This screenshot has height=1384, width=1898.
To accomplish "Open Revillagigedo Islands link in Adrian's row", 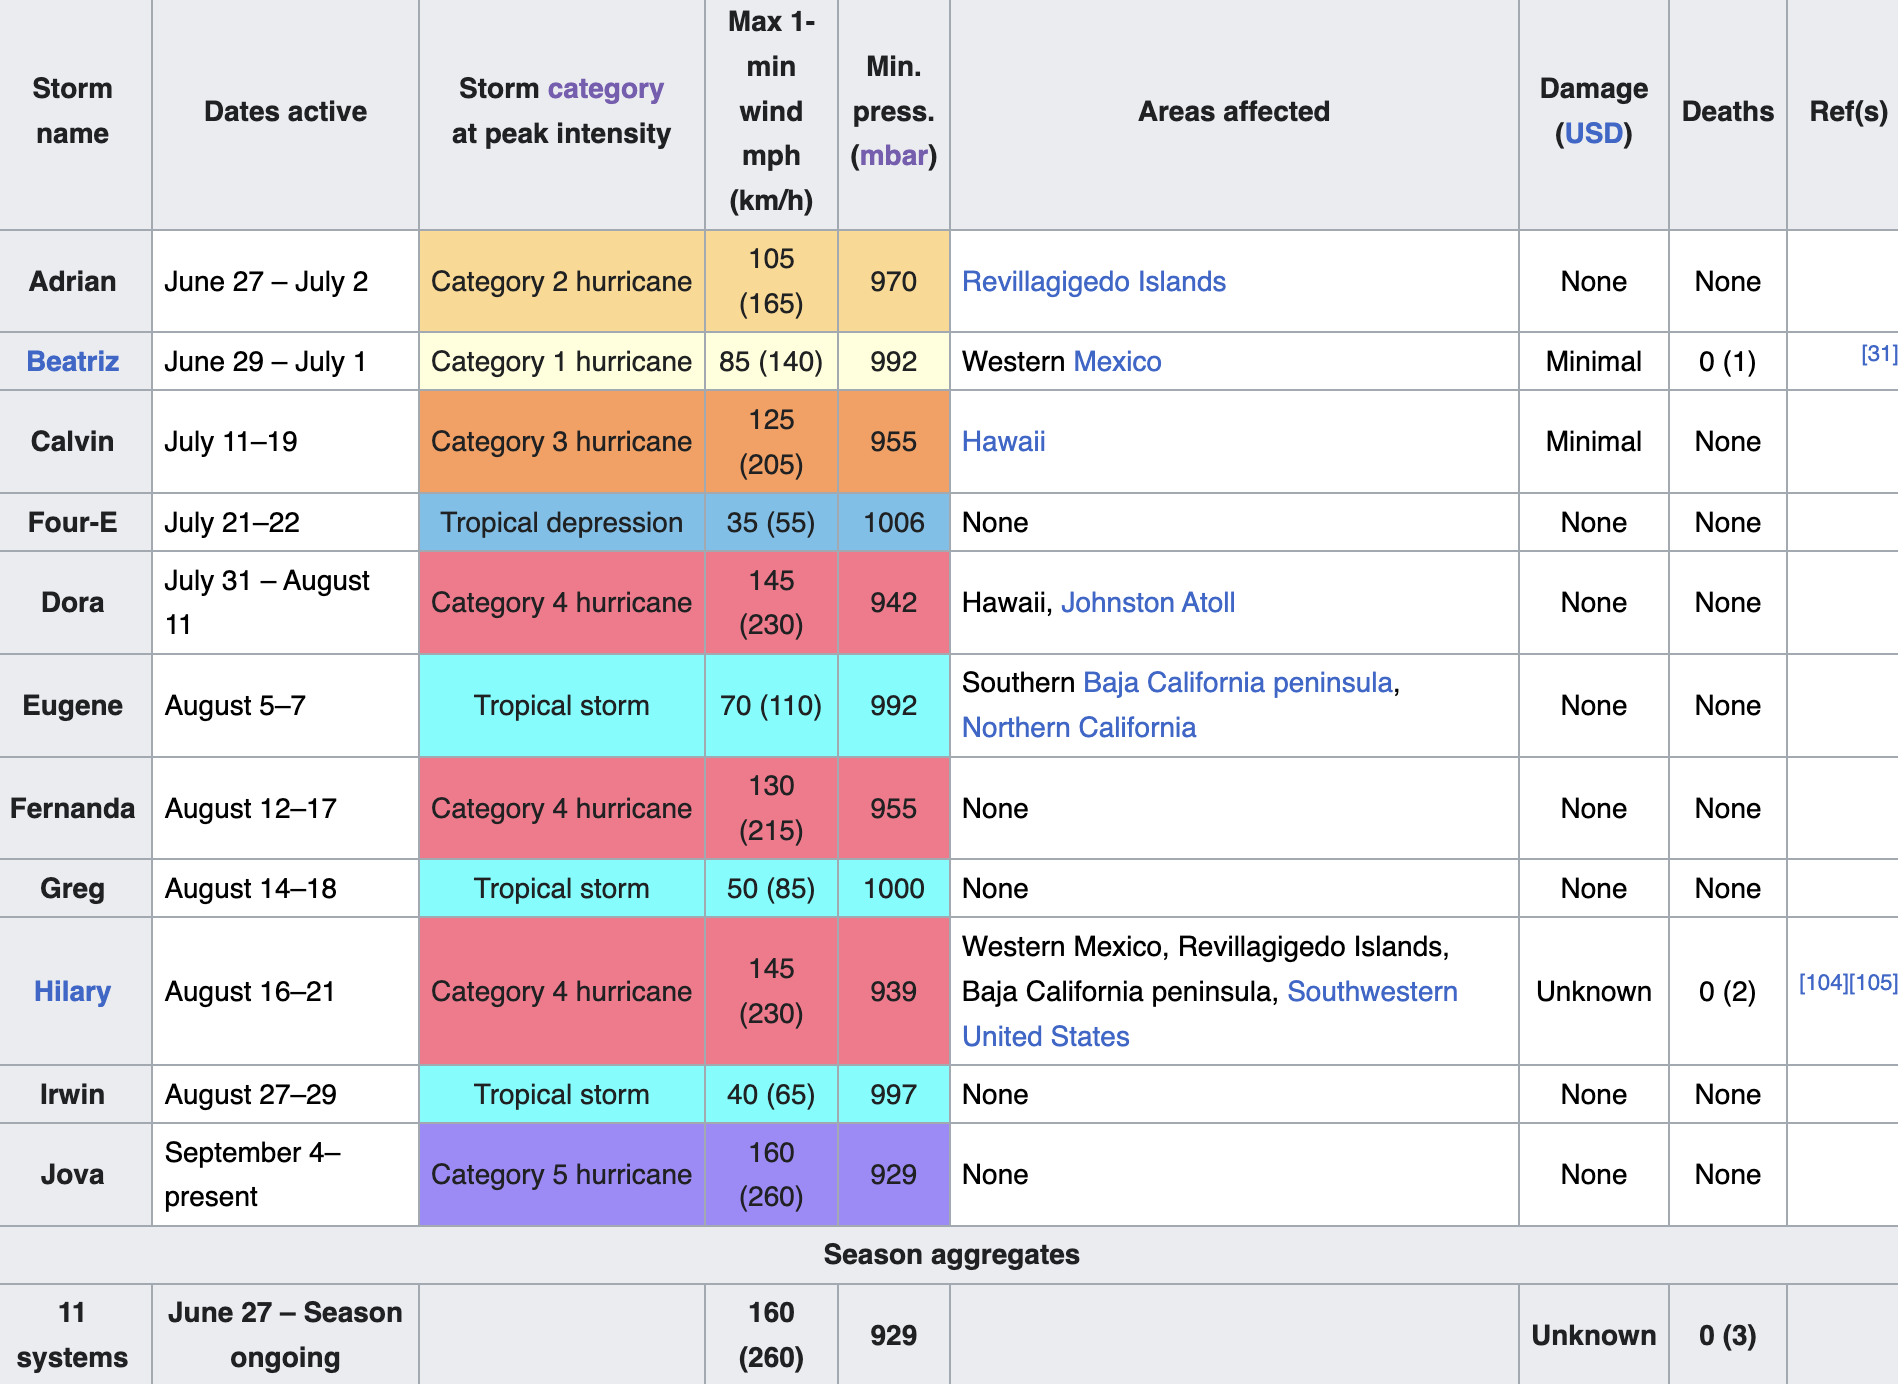I will click(x=1093, y=282).
